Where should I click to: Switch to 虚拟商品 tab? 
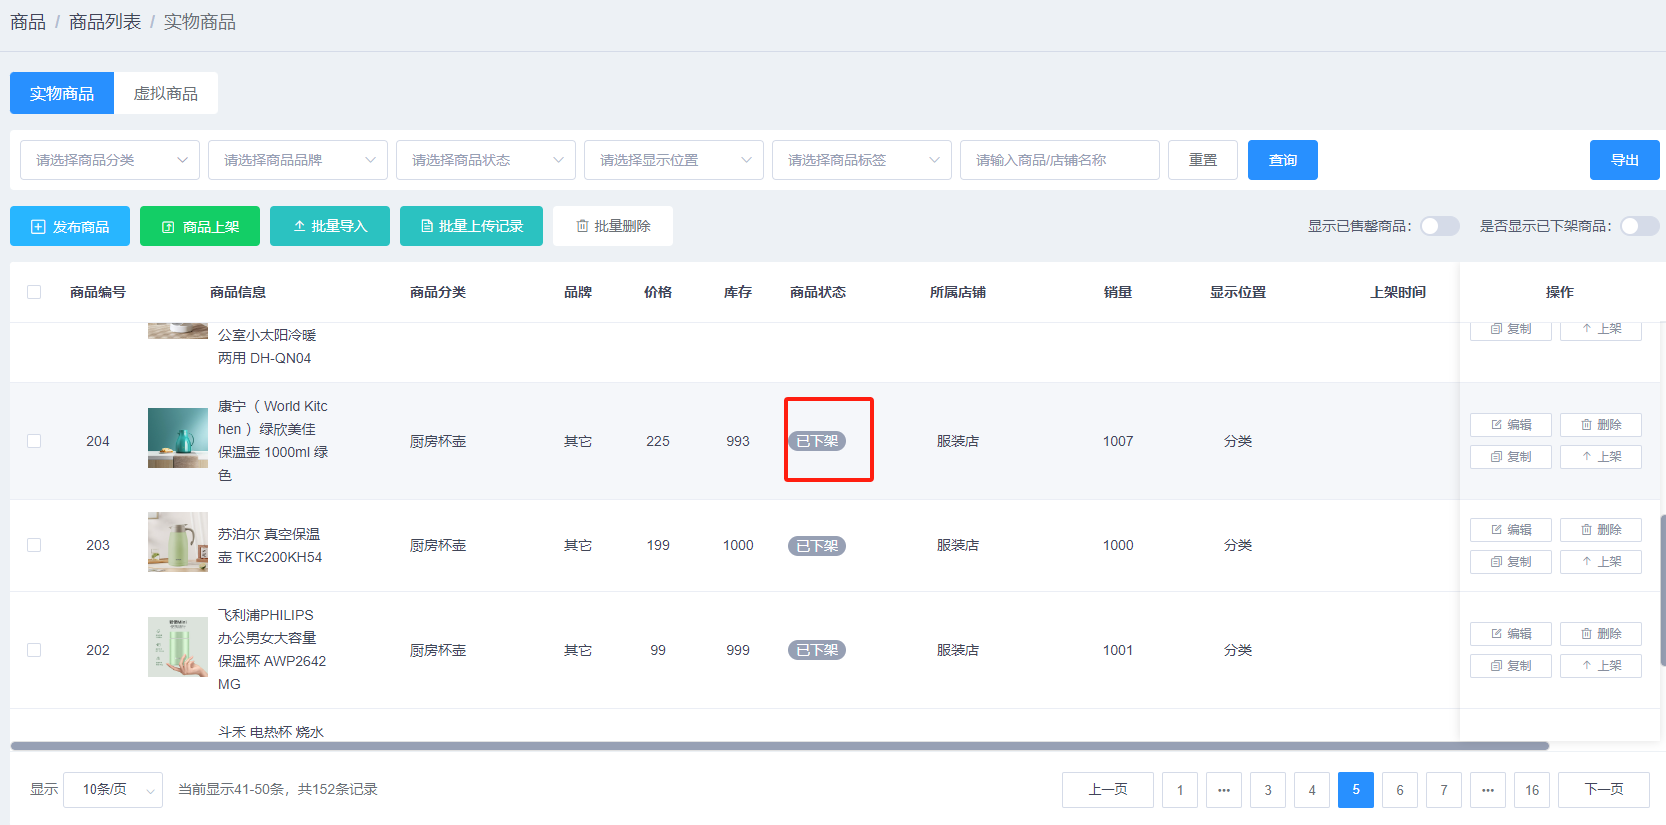tap(166, 93)
